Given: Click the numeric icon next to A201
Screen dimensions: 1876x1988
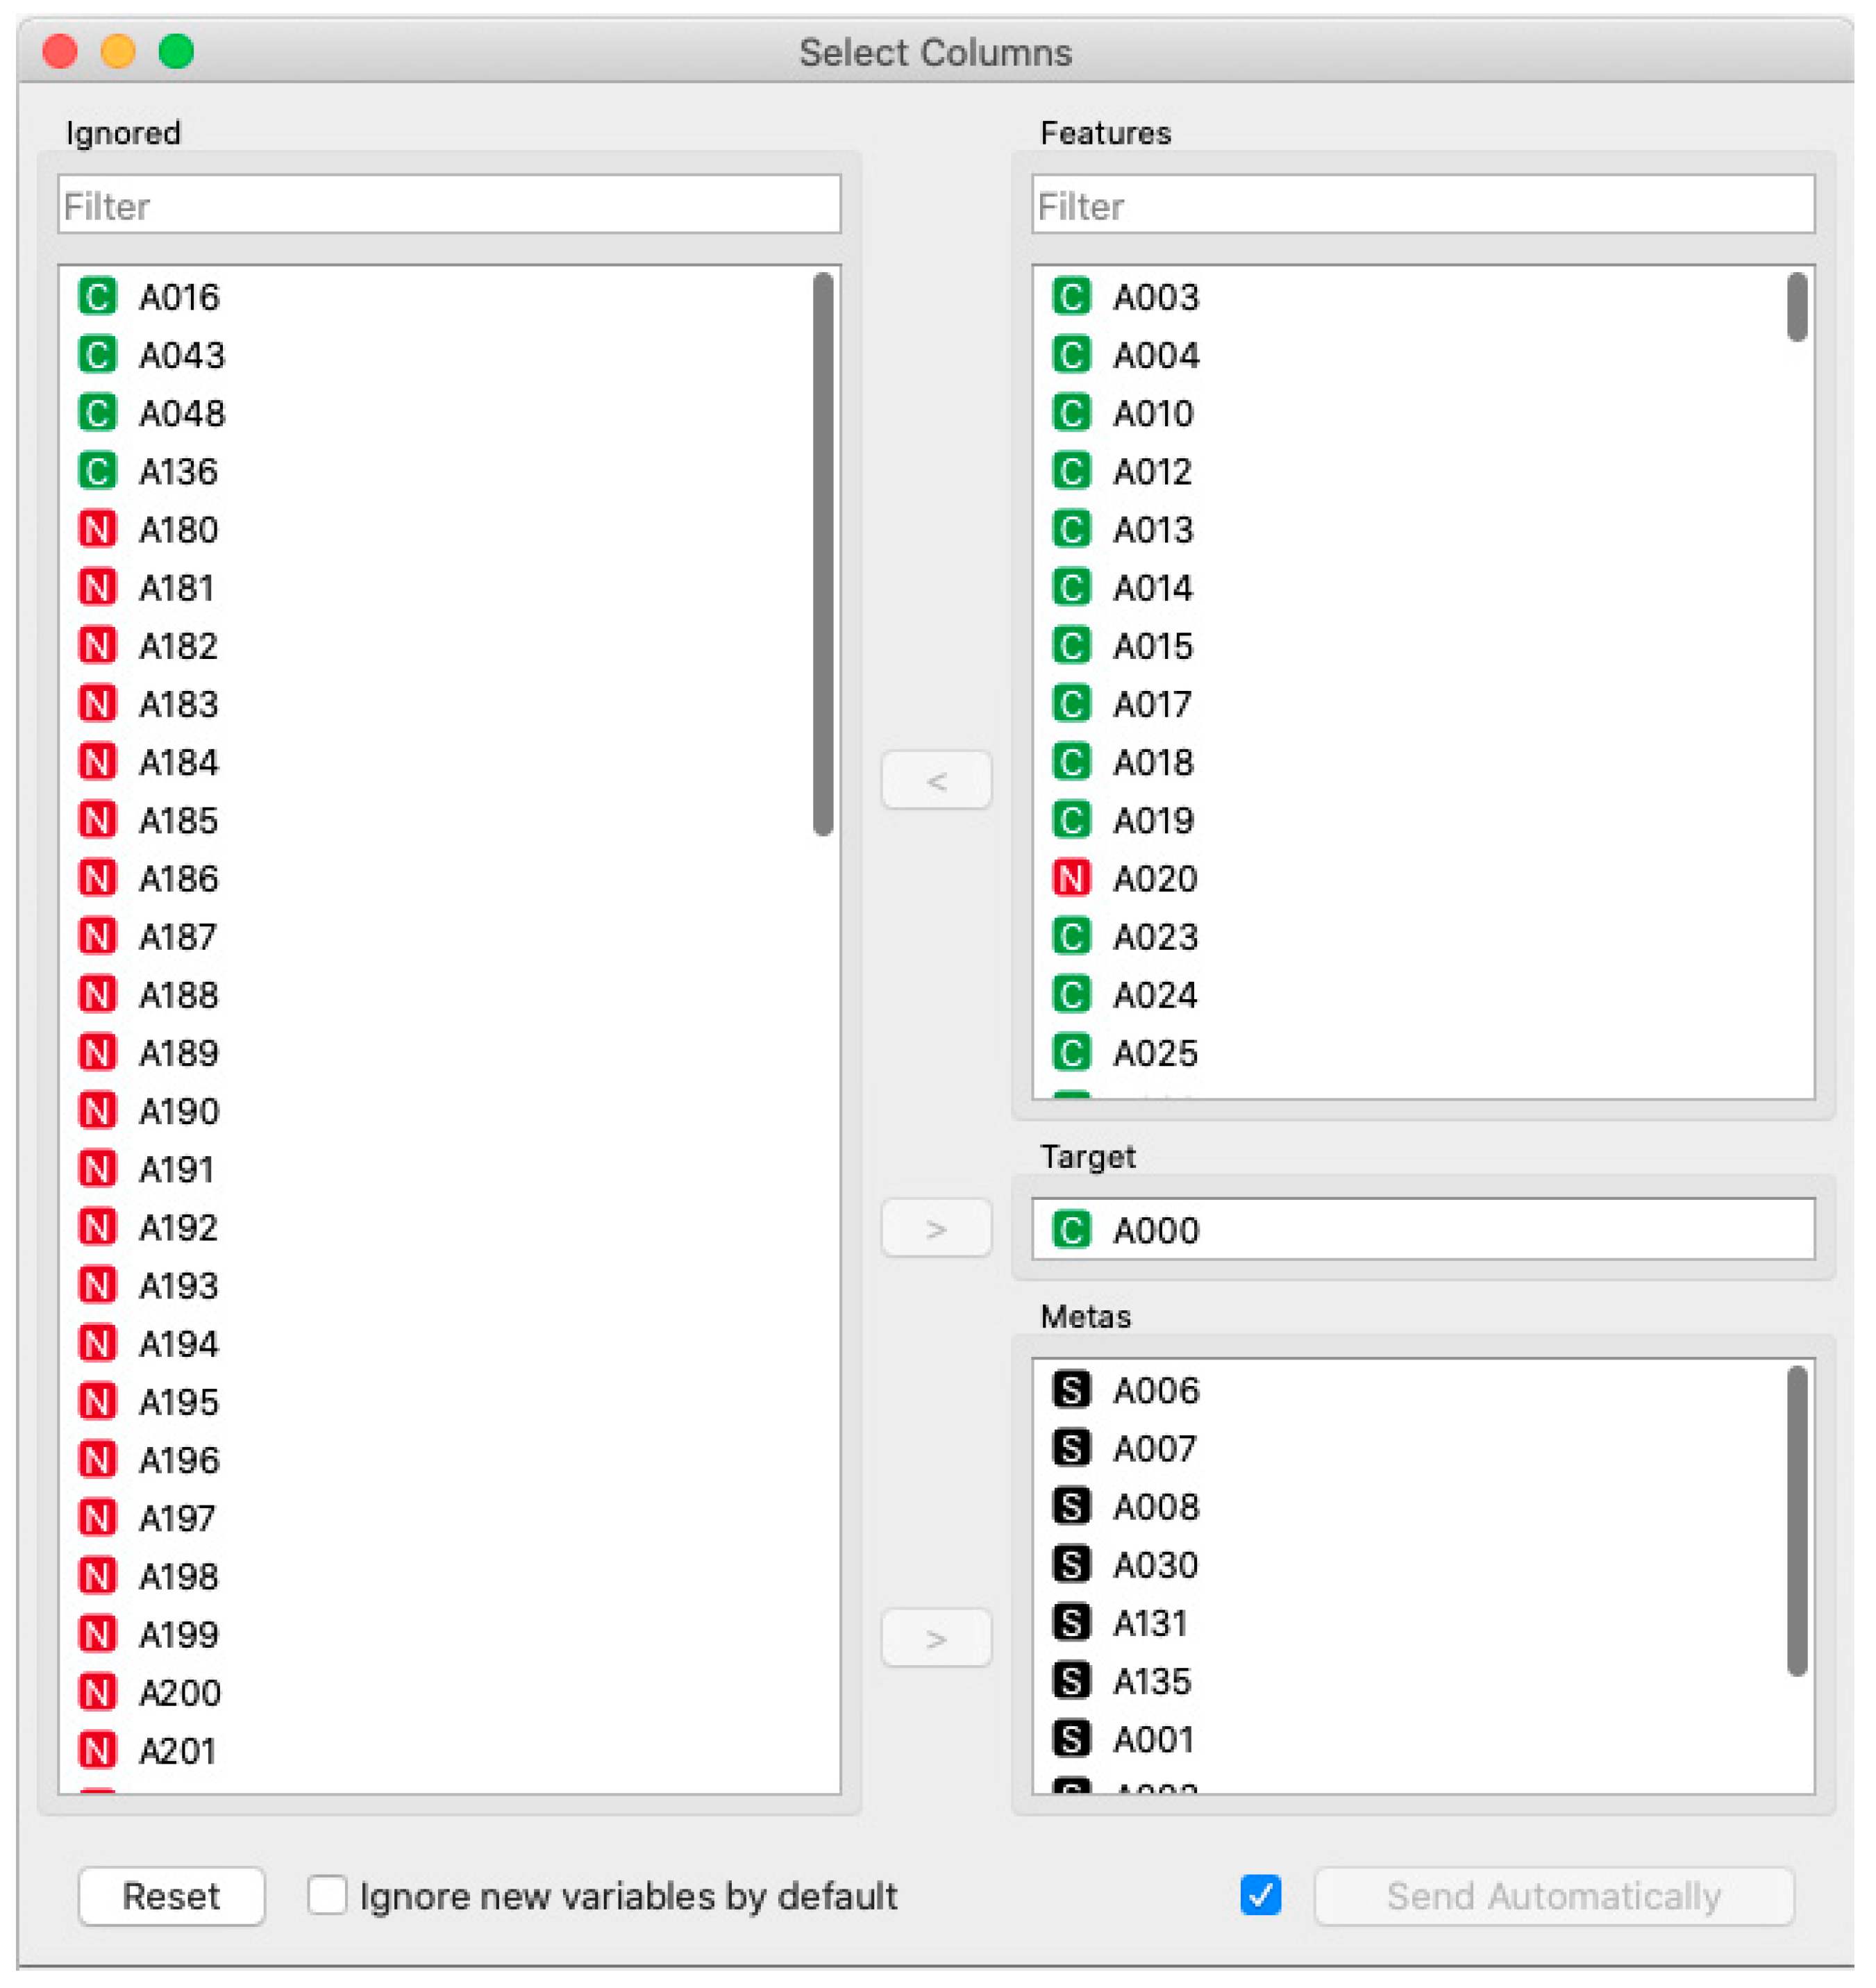Looking at the screenshot, I should (x=97, y=1750).
